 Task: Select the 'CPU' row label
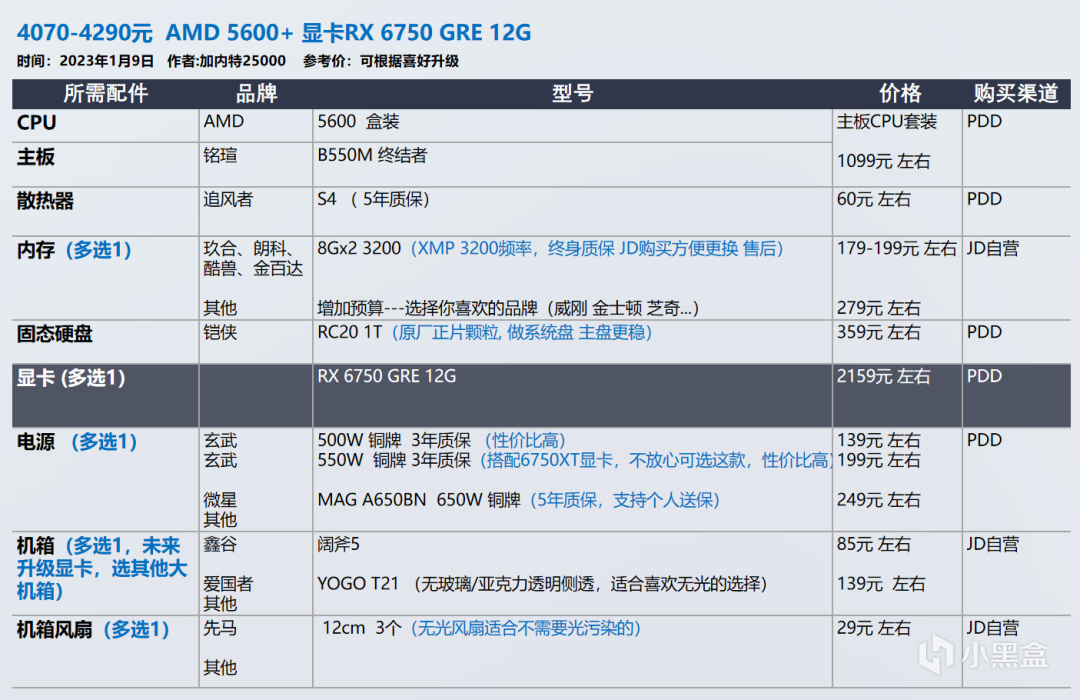tap(37, 122)
